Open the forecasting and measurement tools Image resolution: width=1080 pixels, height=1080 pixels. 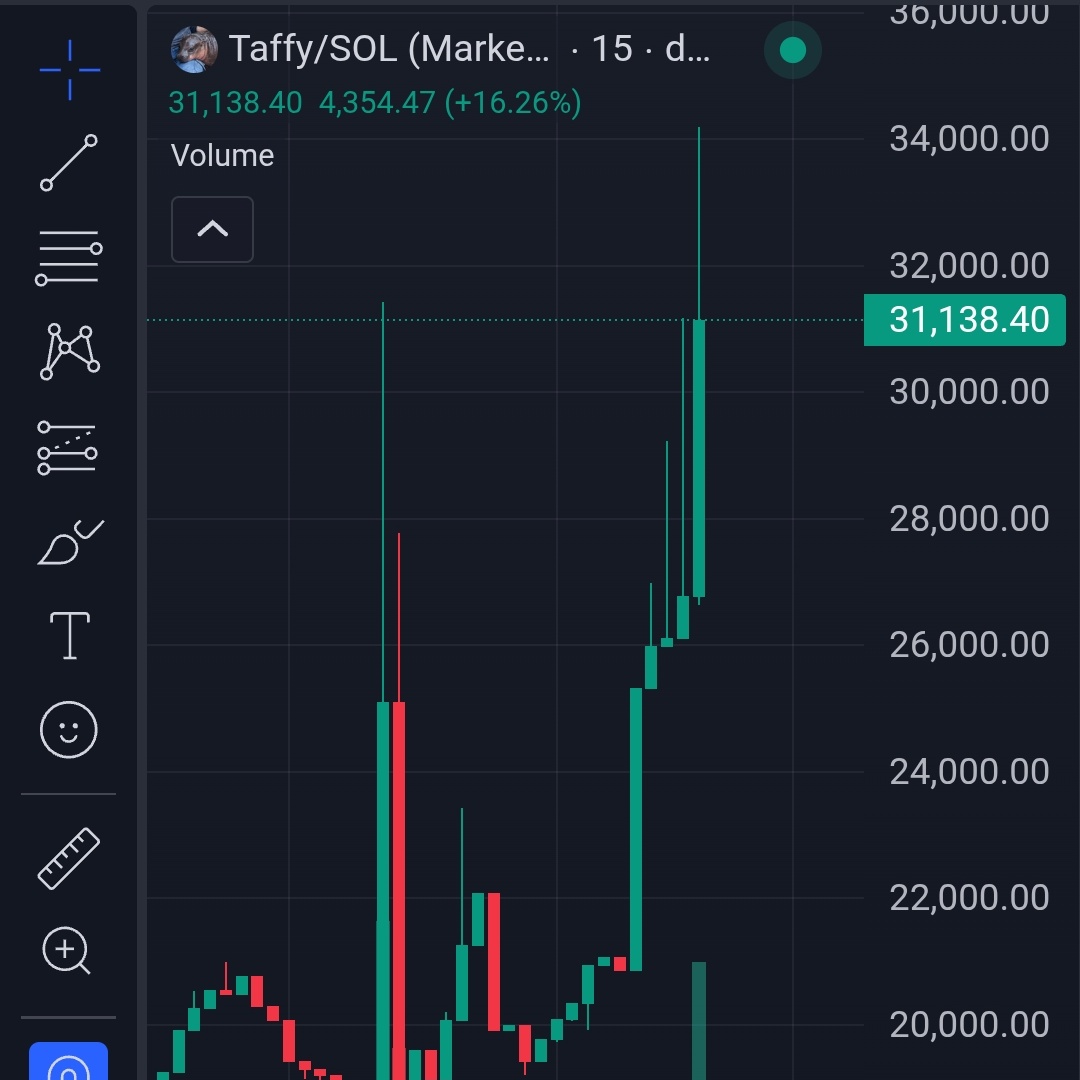68,448
